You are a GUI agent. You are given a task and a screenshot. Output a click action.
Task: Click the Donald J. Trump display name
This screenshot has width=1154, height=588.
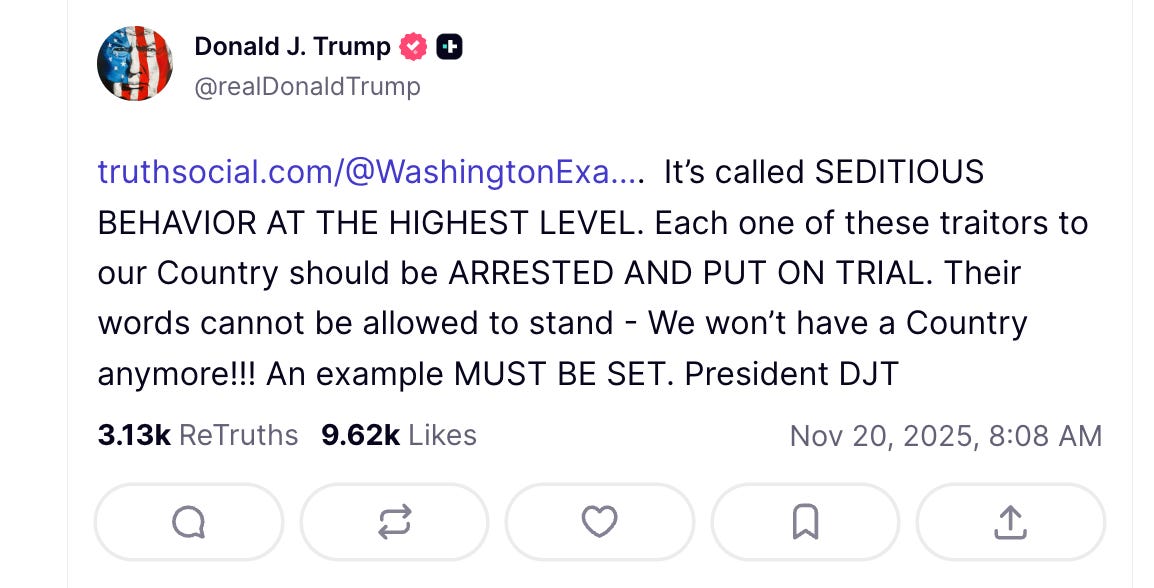point(292,45)
